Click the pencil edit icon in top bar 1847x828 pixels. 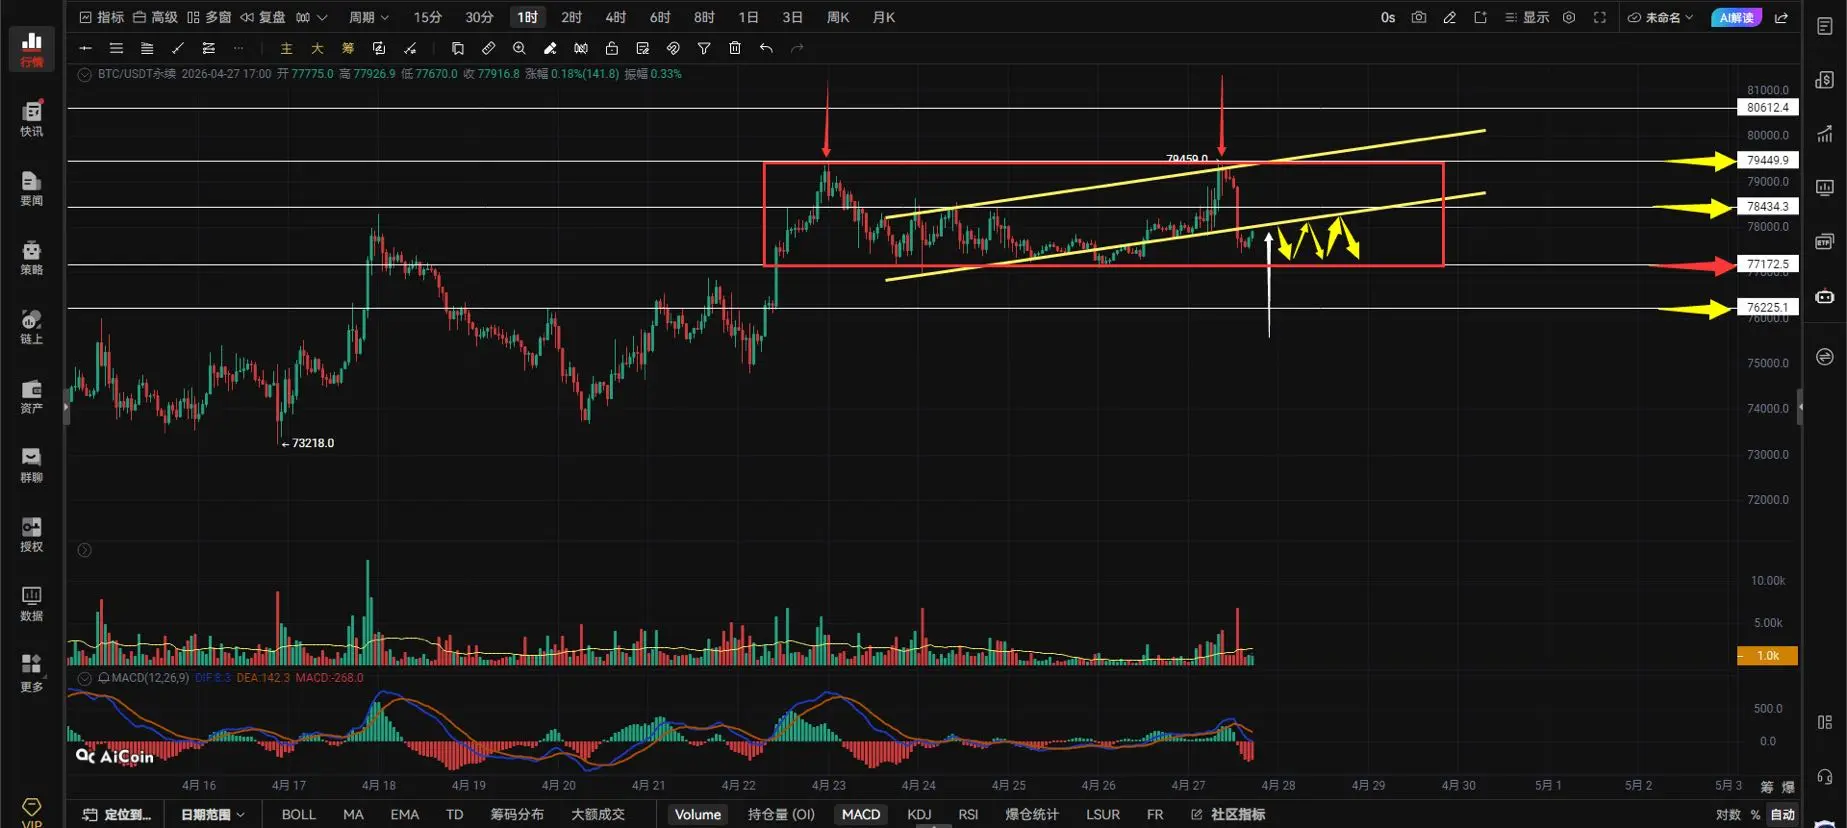pyautogui.click(x=1449, y=17)
